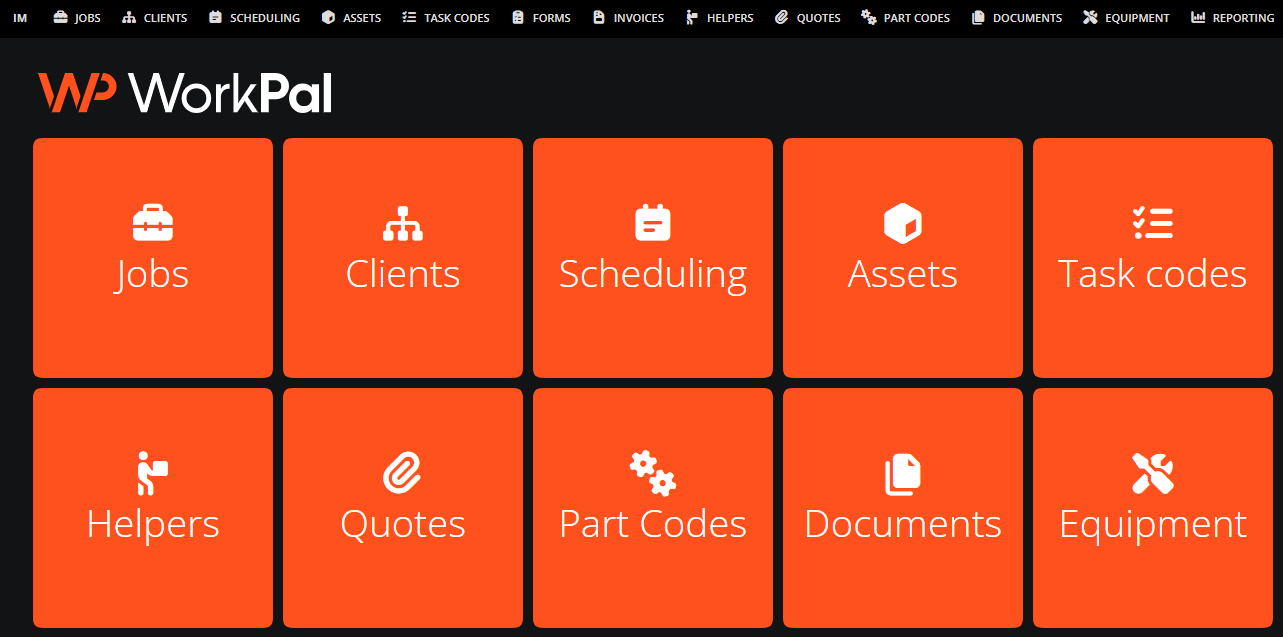Click the briefcase icon on the Jobs tile
Screen dimensions: 1283x637
pyautogui.click(x=153, y=222)
